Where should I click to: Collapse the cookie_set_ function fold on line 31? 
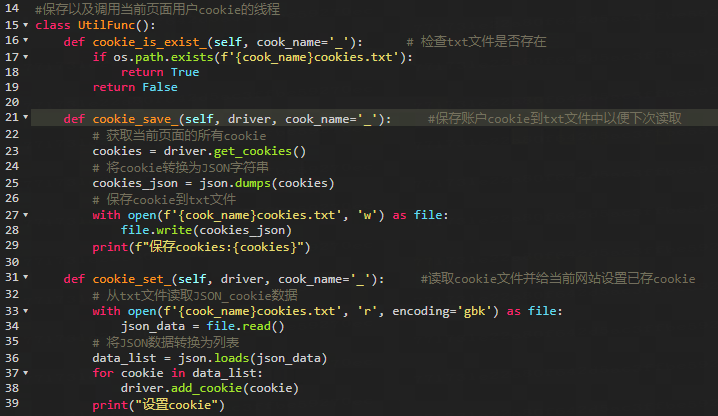click(x=26, y=277)
